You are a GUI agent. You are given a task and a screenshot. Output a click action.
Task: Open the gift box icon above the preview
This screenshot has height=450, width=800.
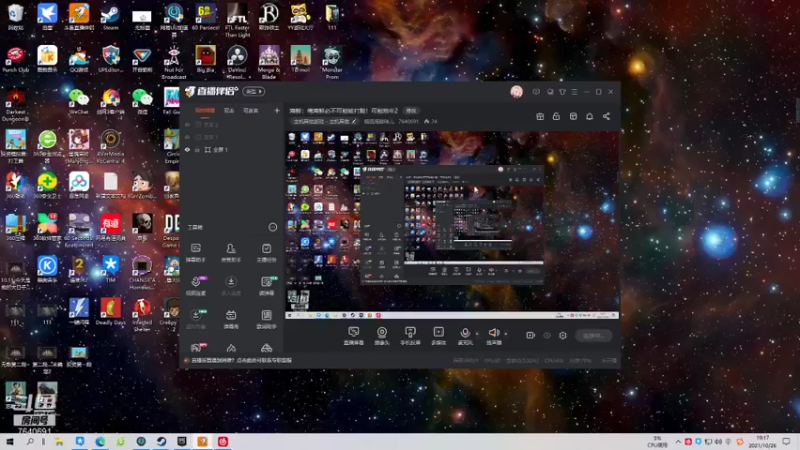540,116
